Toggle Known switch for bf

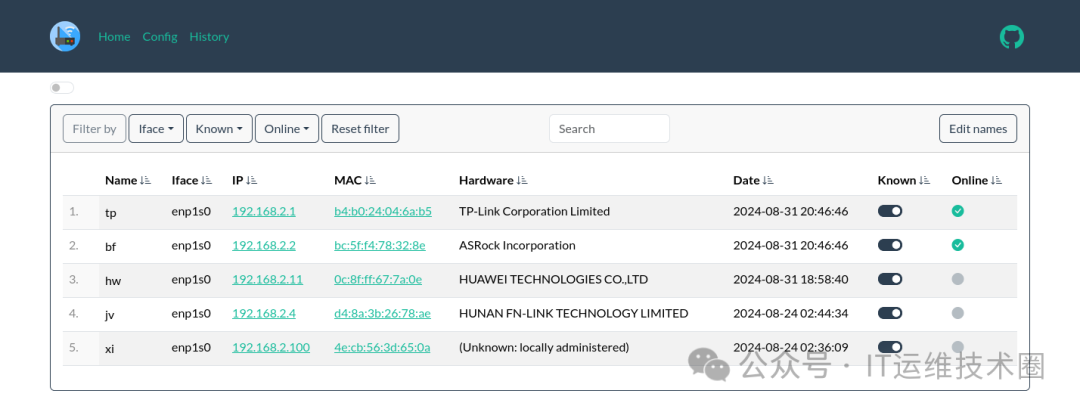(890, 245)
